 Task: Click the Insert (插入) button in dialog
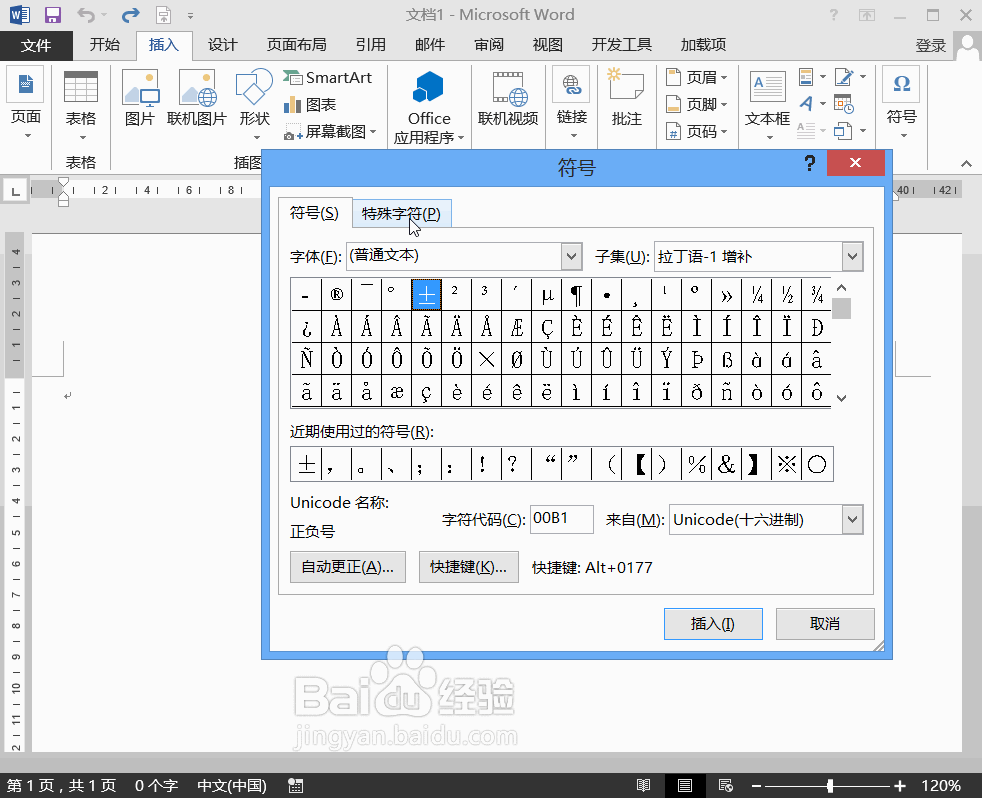click(712, 623)
